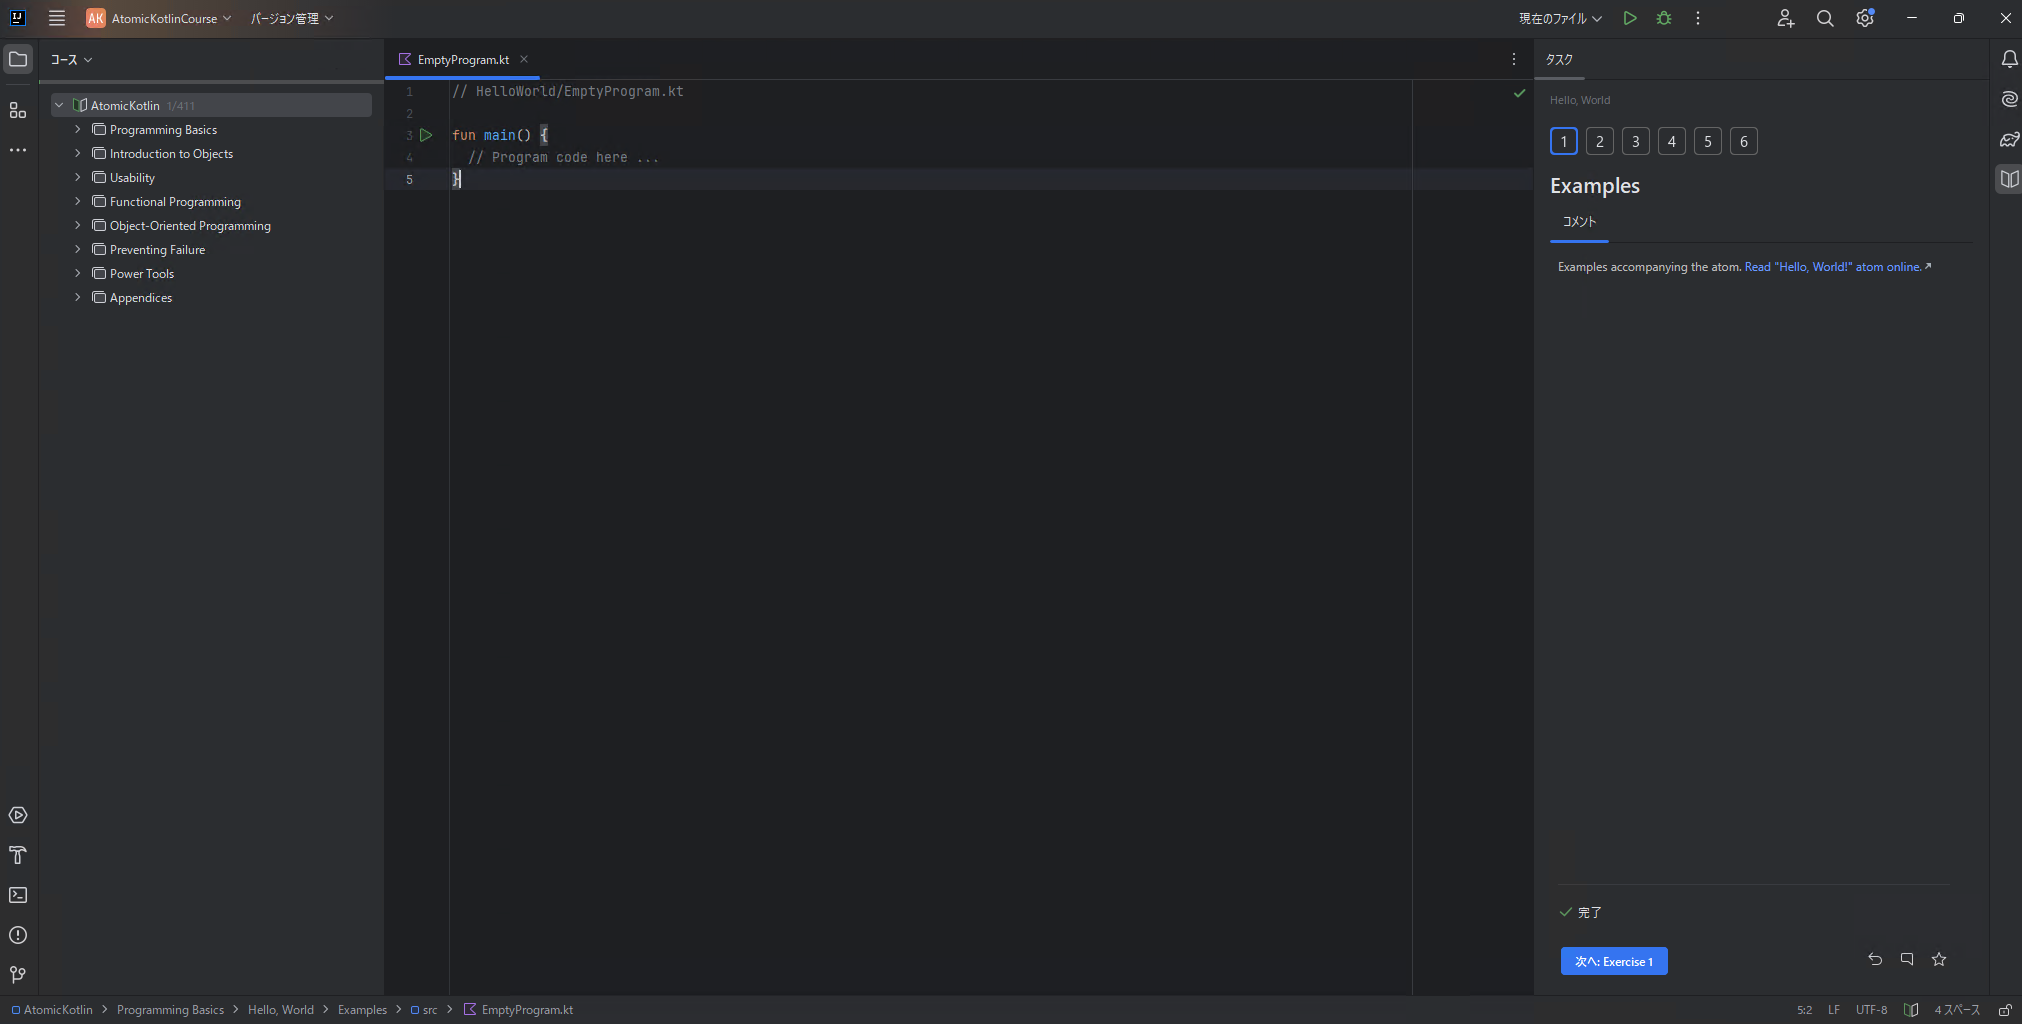Expand the Programming Basics section
Screen dimensions: 2022x1024
pos(78,130)
